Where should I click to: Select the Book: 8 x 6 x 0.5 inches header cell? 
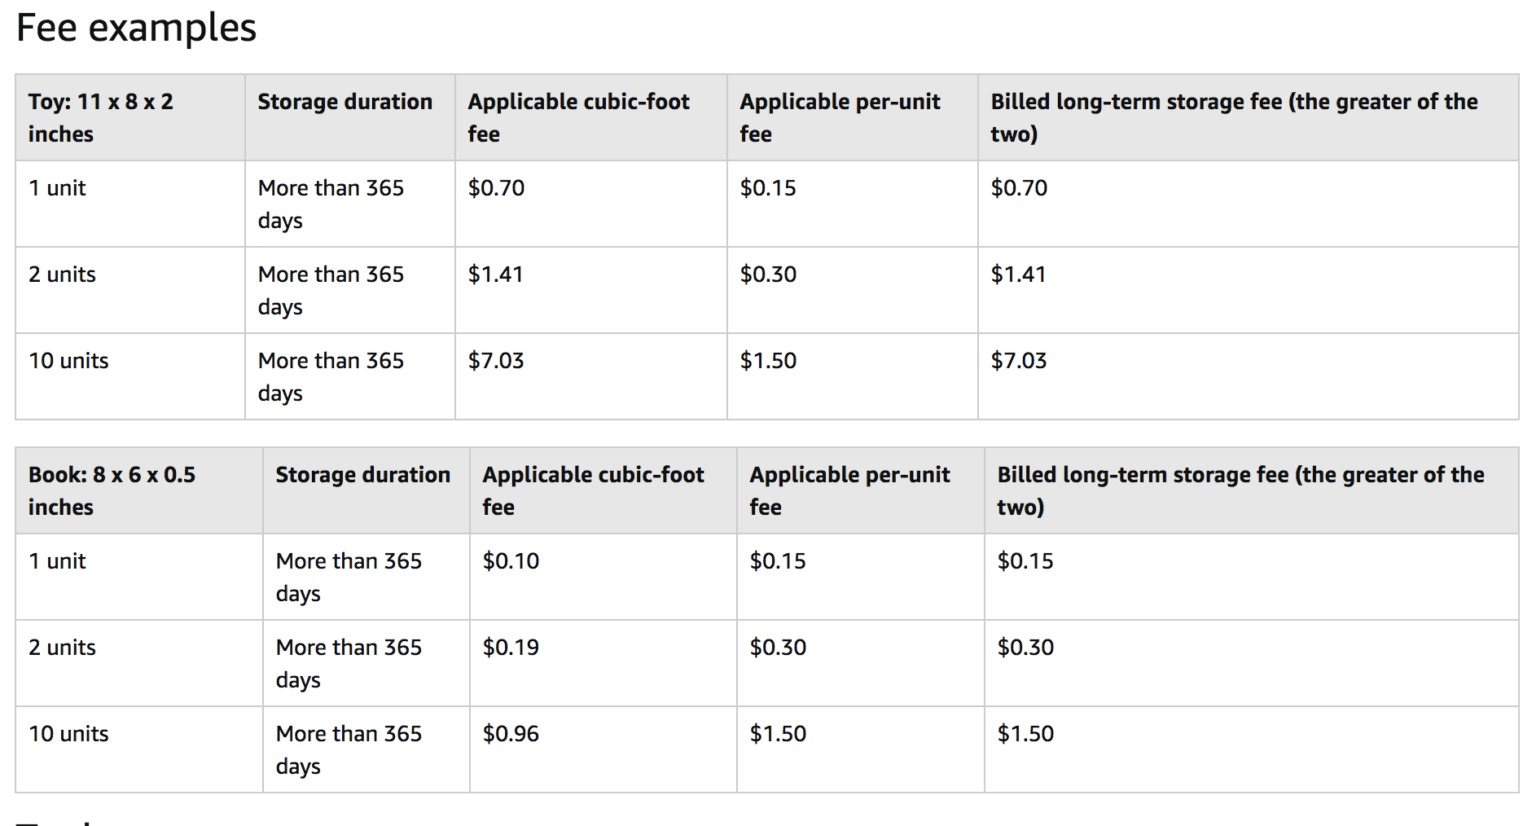click(x=120, y=490)
